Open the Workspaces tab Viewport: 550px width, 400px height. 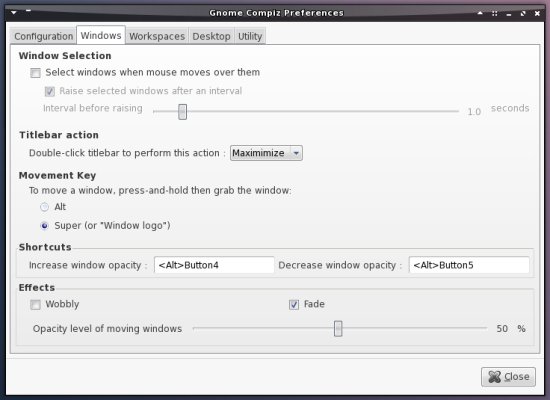157,36
